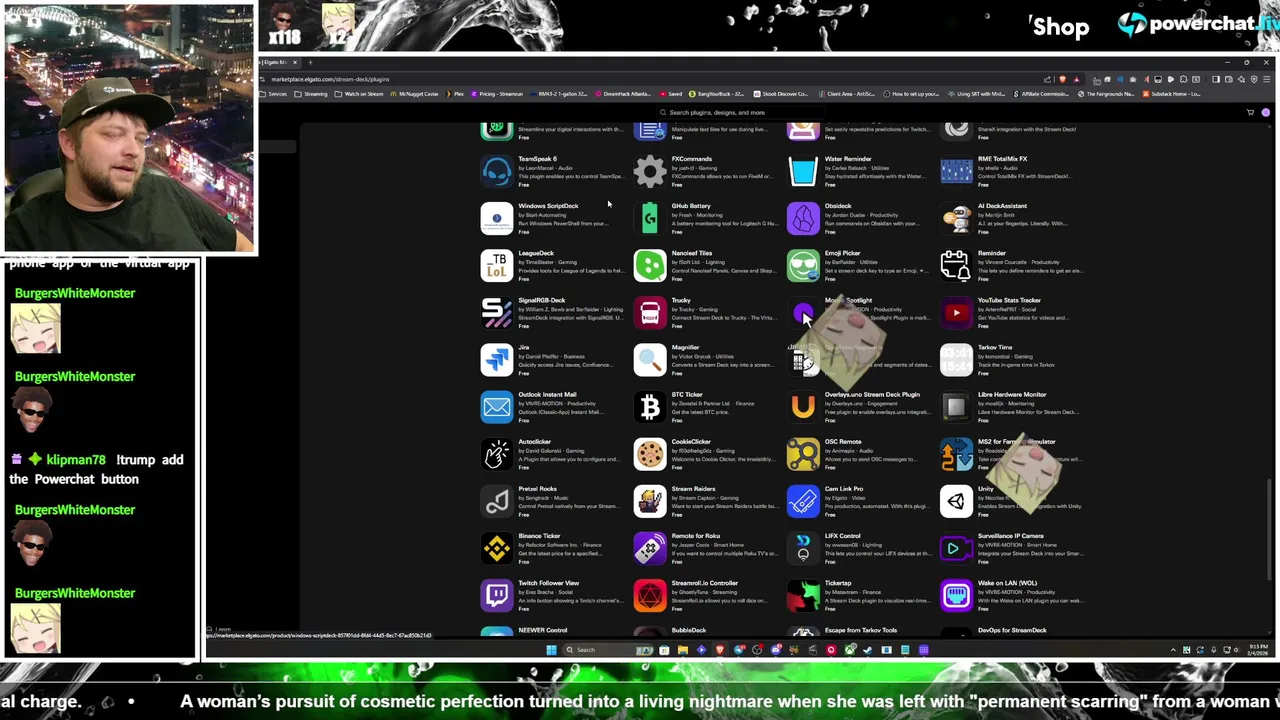This screenshot has width=1280, height=720.
Task: Click the Windows Start button on taskbar
Action: (x=551, y=650)
